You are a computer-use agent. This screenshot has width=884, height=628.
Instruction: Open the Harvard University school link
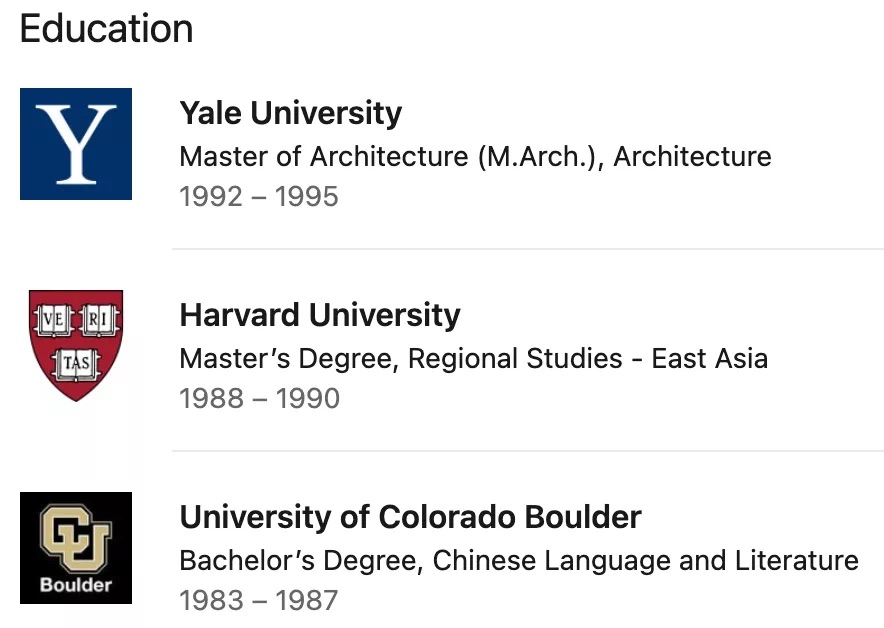[x=320, y=315]
